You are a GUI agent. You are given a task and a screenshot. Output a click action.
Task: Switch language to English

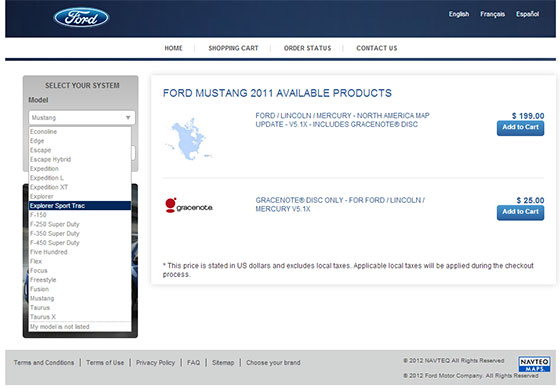click(x=459, y=14)
